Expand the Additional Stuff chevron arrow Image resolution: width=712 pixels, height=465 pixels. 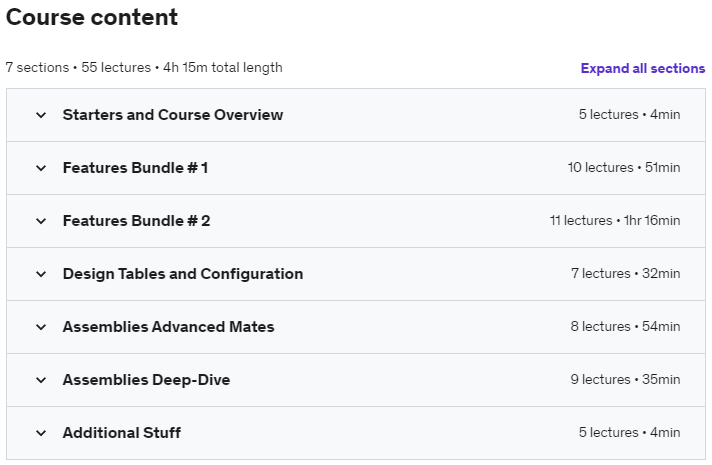pos(41,433)
